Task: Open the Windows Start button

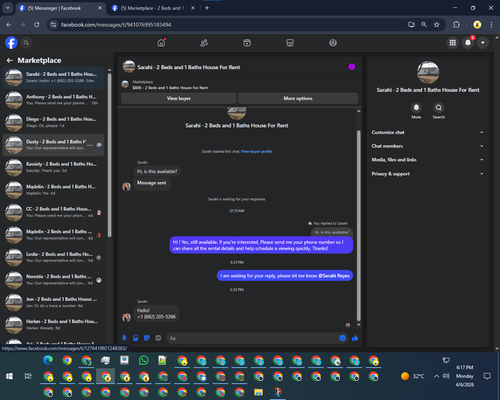Action: [x=10, y=376]
